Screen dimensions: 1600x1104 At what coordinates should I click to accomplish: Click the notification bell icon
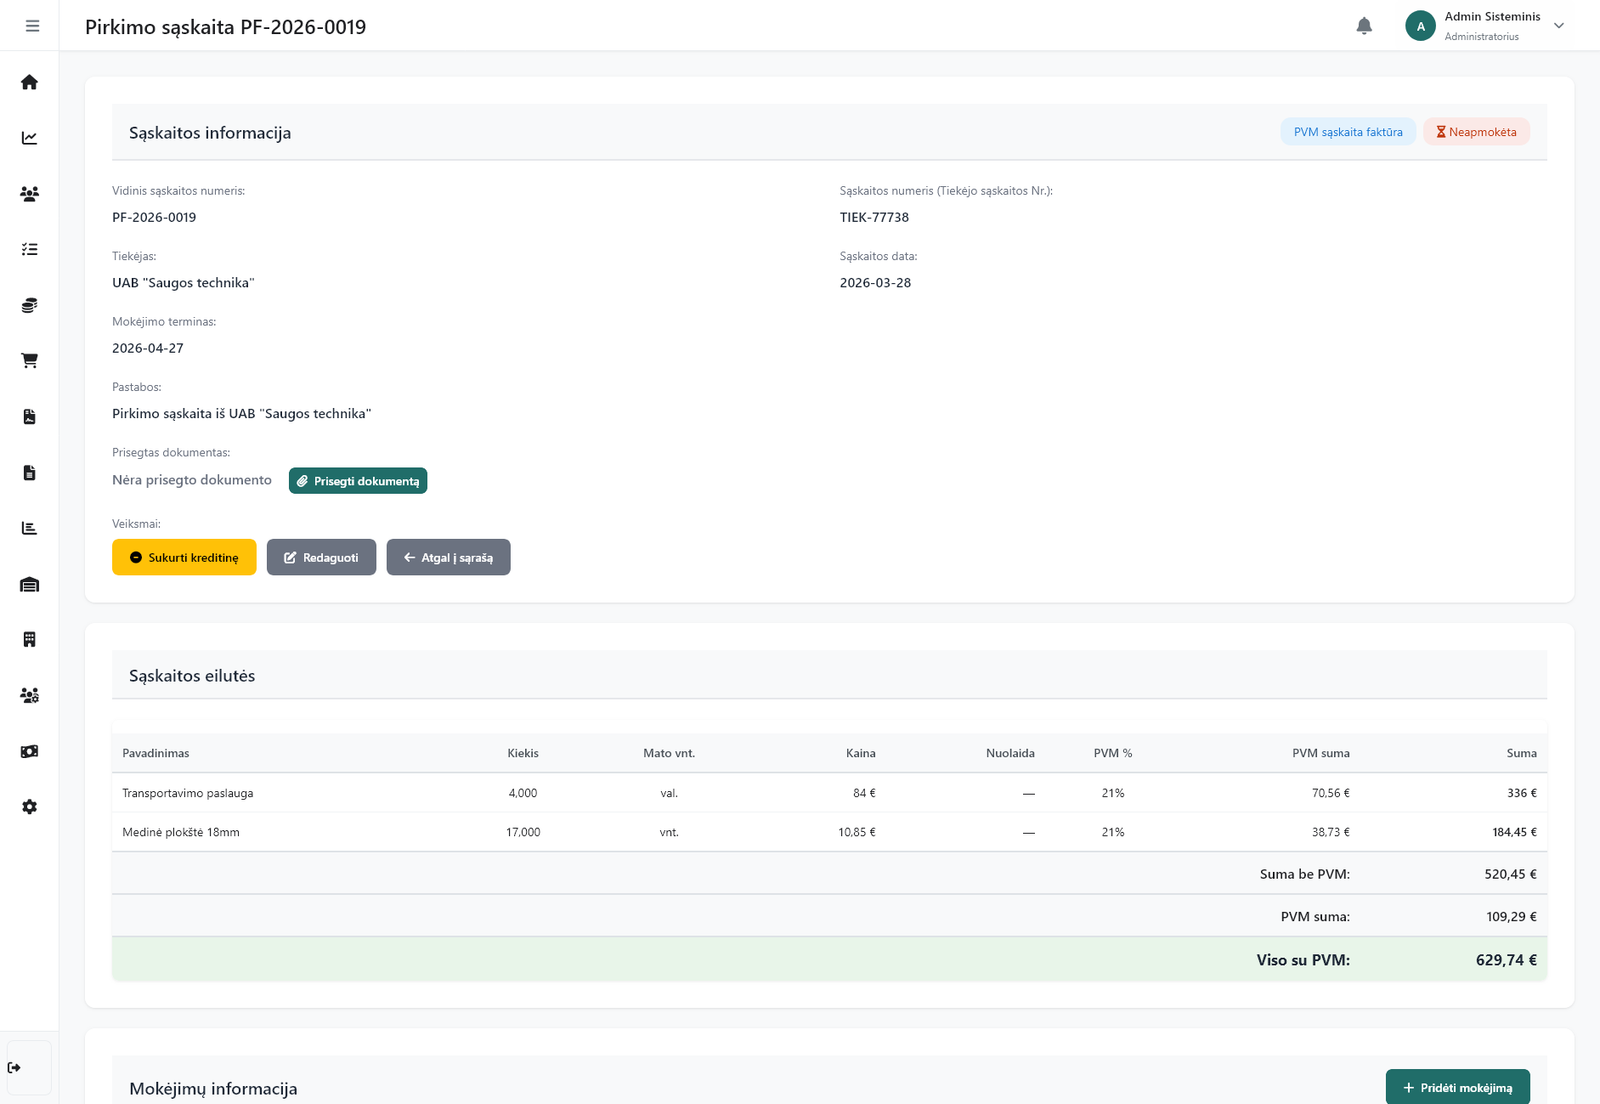1364,26
